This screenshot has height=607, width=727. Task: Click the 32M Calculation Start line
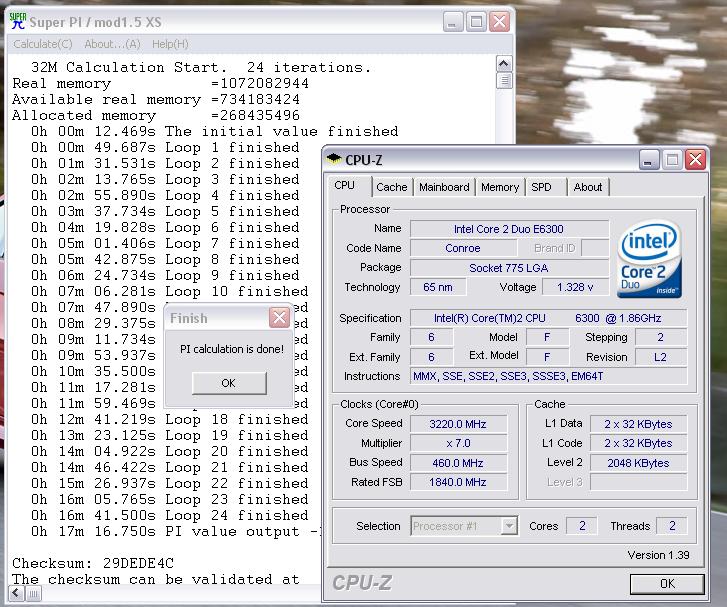201,67
